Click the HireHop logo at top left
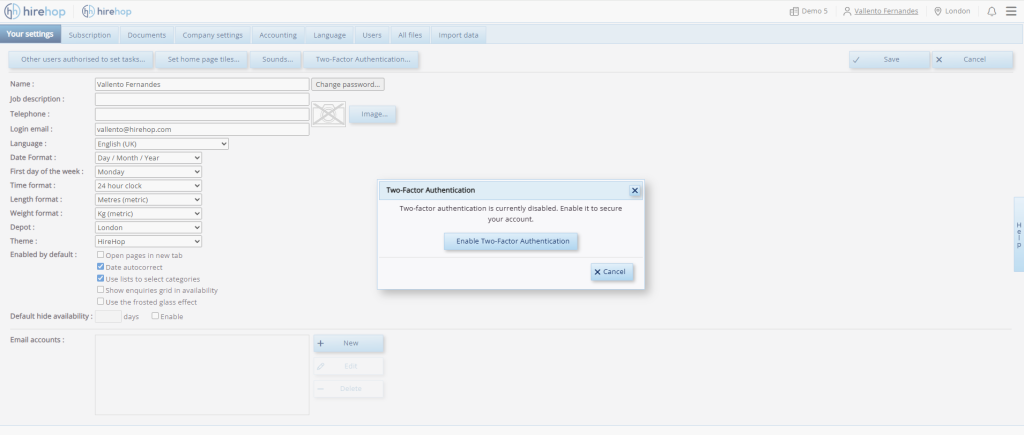1024x435 pixels. coord(35,11)
